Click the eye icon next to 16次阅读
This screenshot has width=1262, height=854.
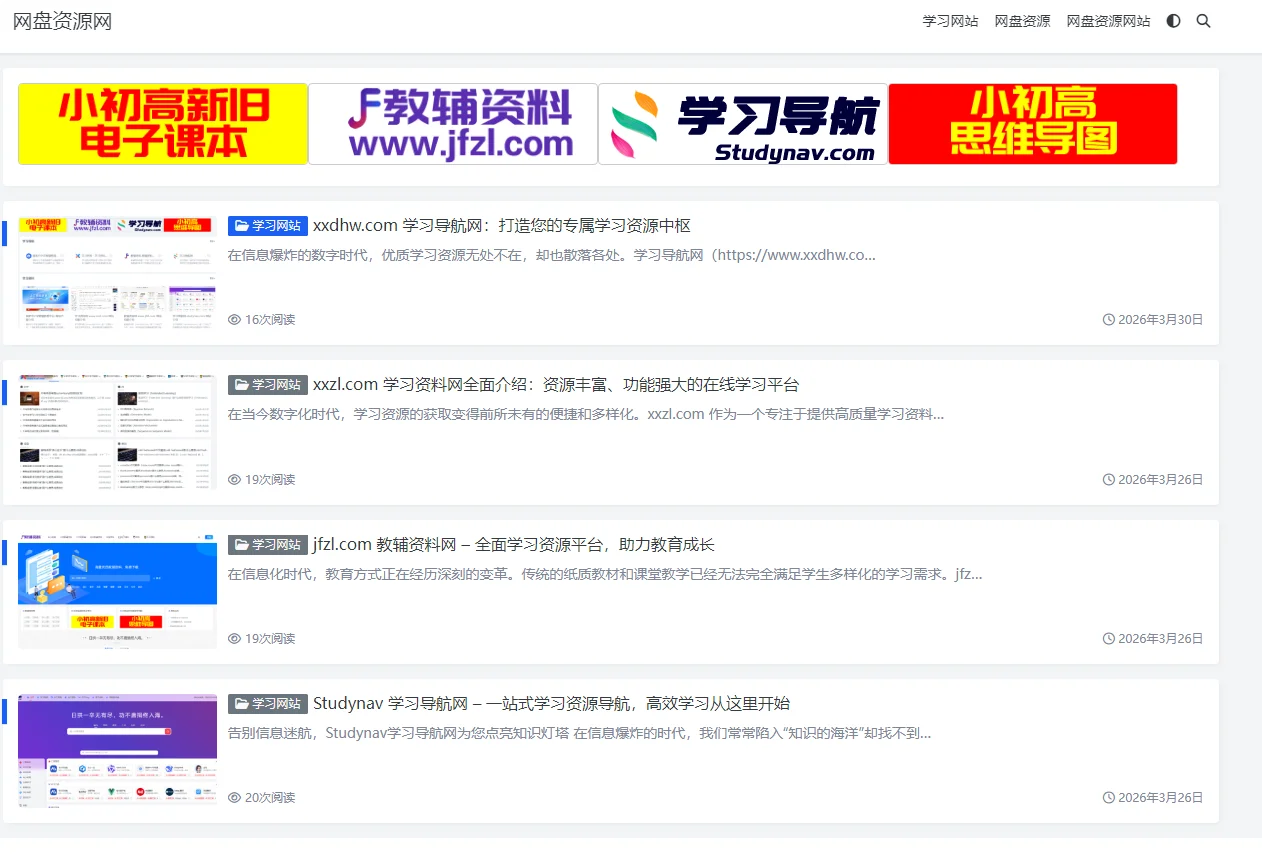pyautogui.click(x=233, y=319)
